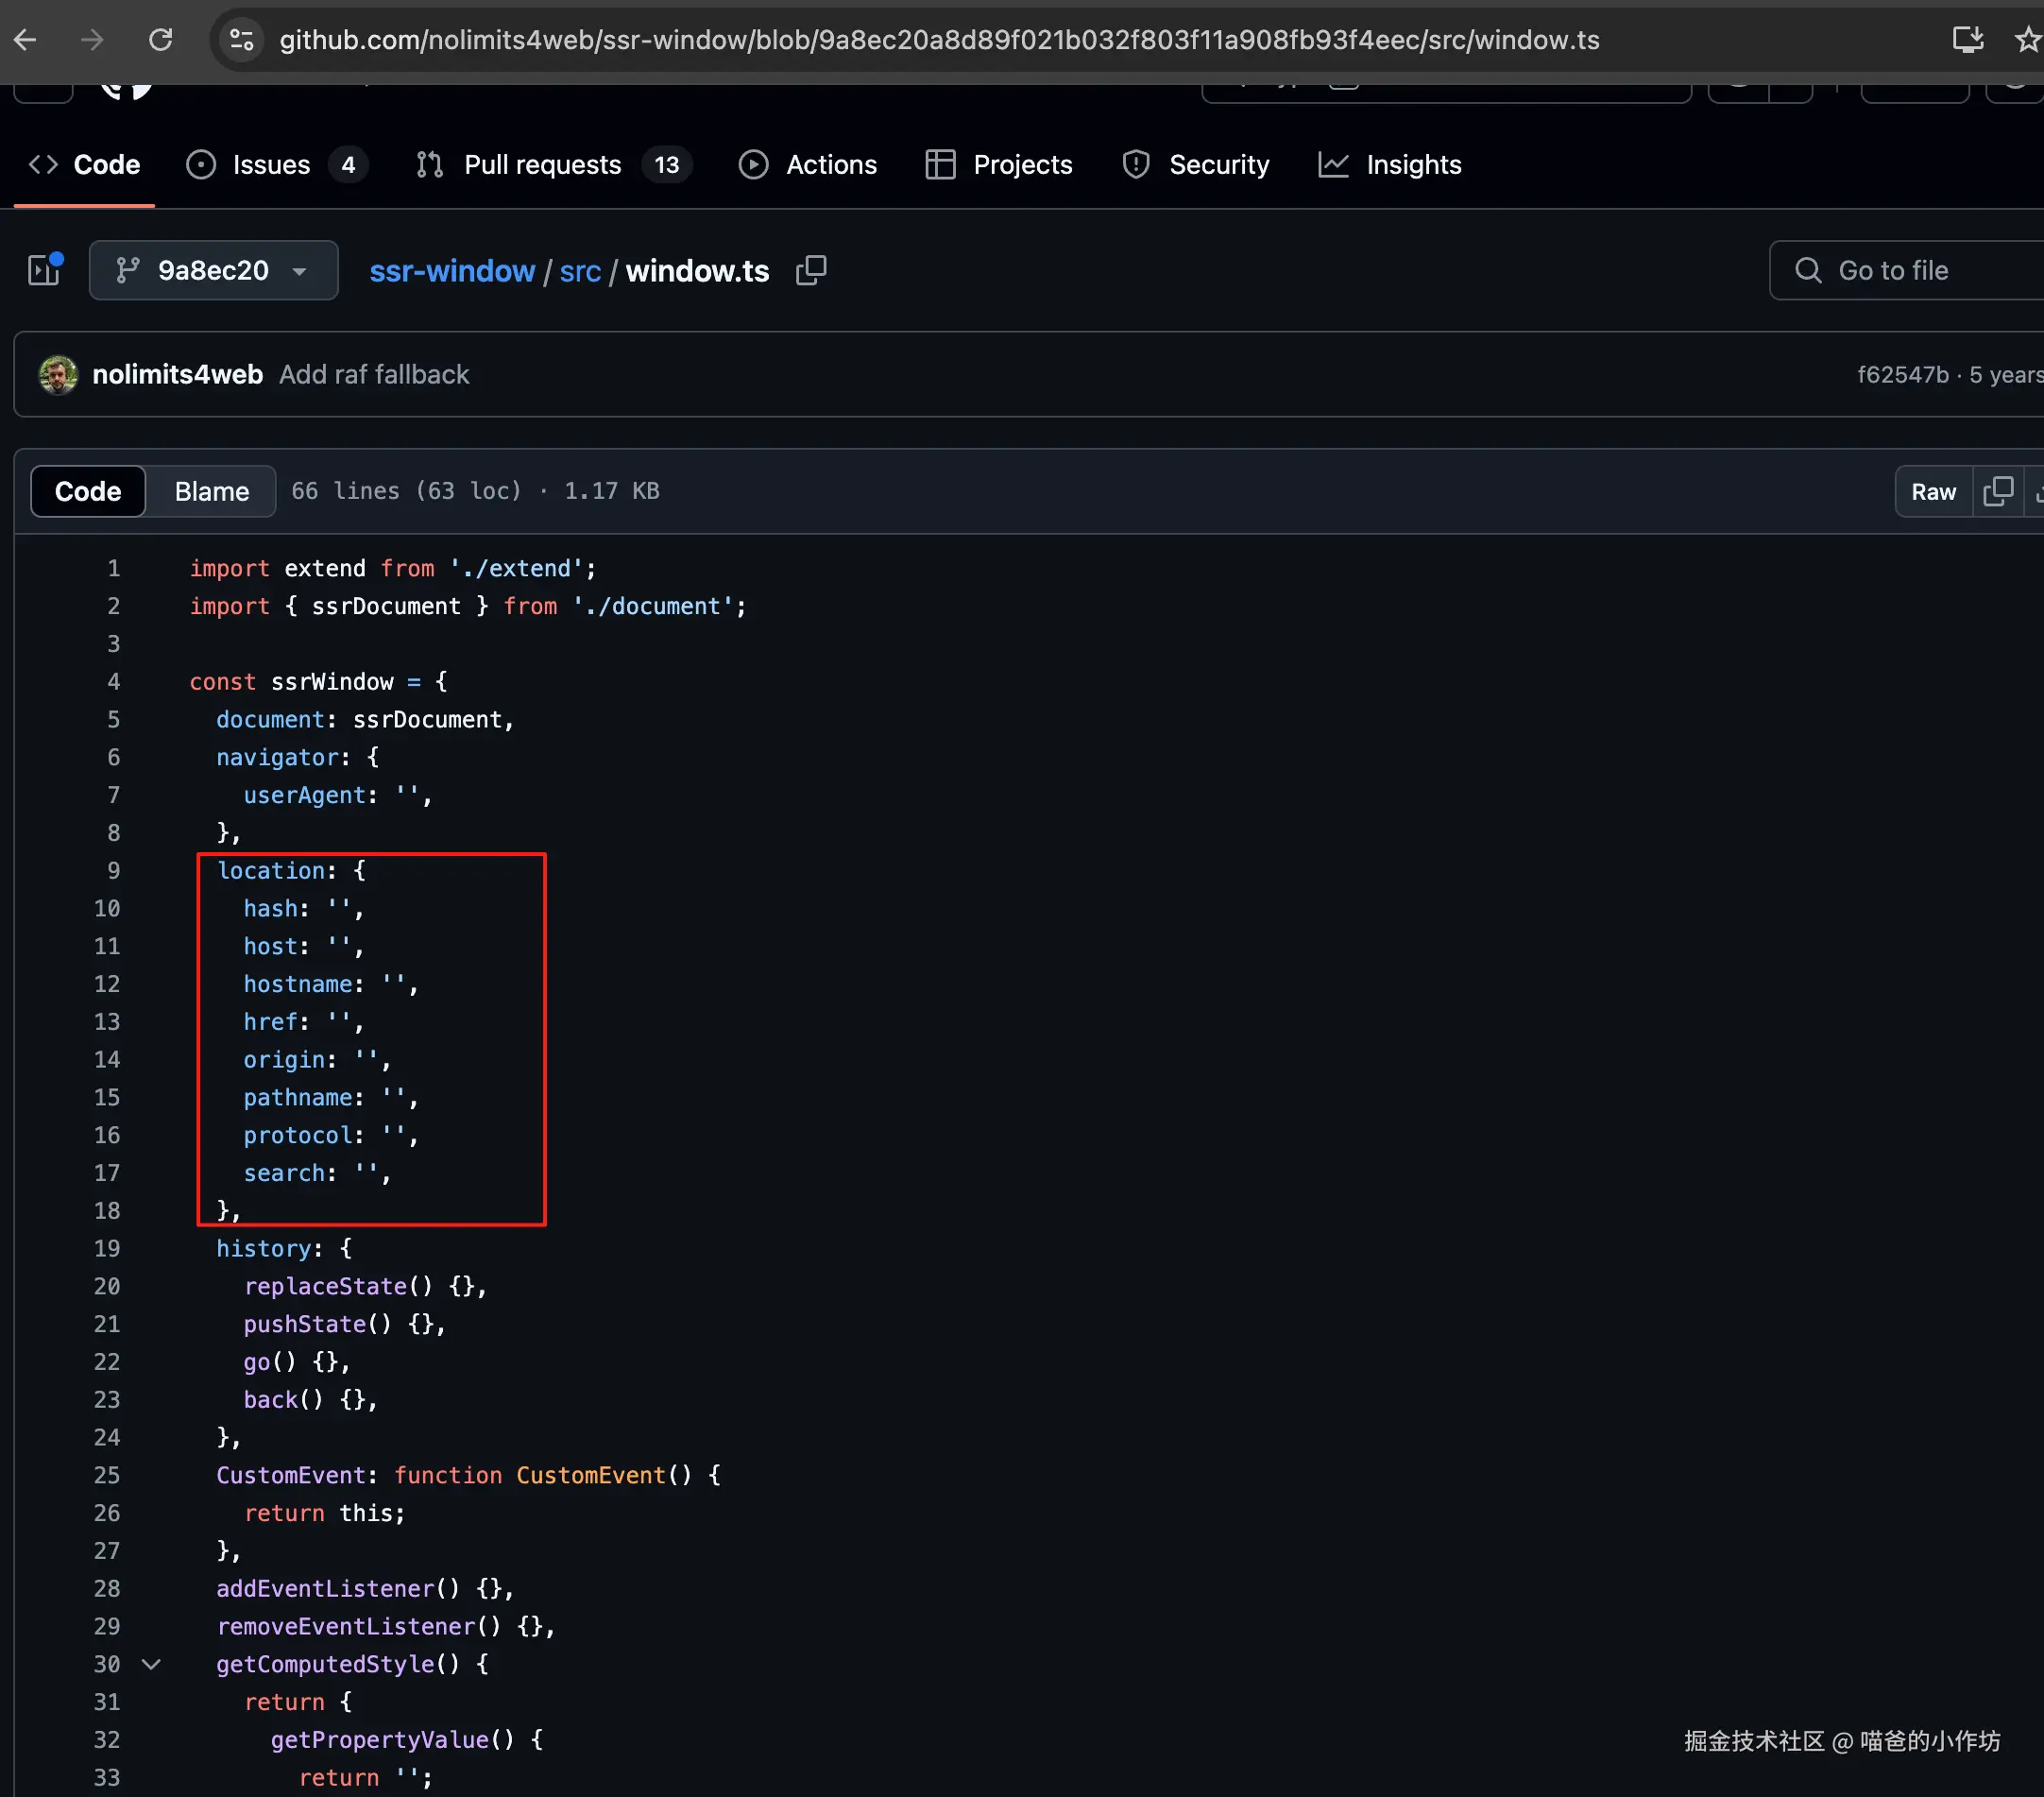Click the site information icon in address bar
The width and height of the screenshot is (2044, 1797).
click(x=242, y=40)
